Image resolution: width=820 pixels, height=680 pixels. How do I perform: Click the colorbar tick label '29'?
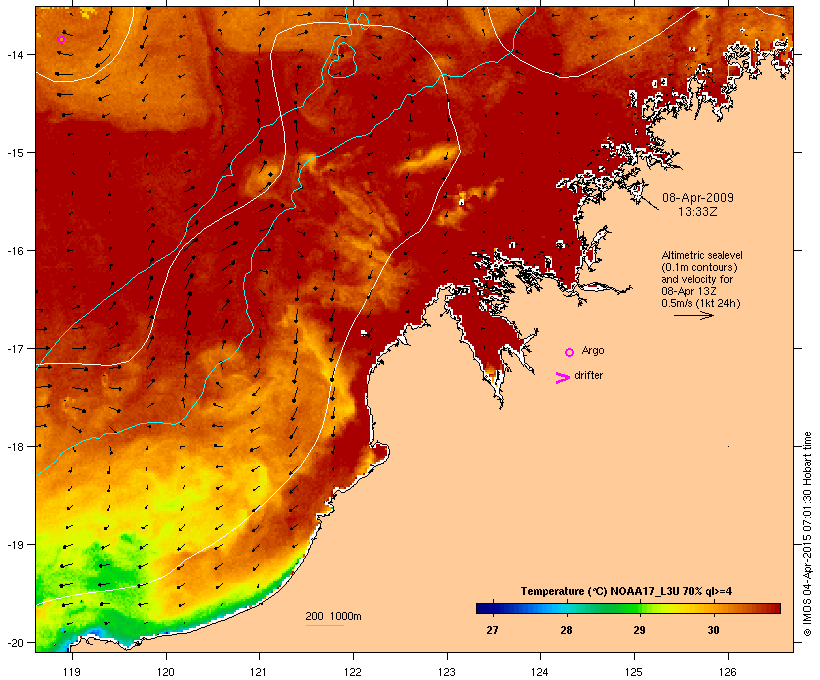click(640, 630)
